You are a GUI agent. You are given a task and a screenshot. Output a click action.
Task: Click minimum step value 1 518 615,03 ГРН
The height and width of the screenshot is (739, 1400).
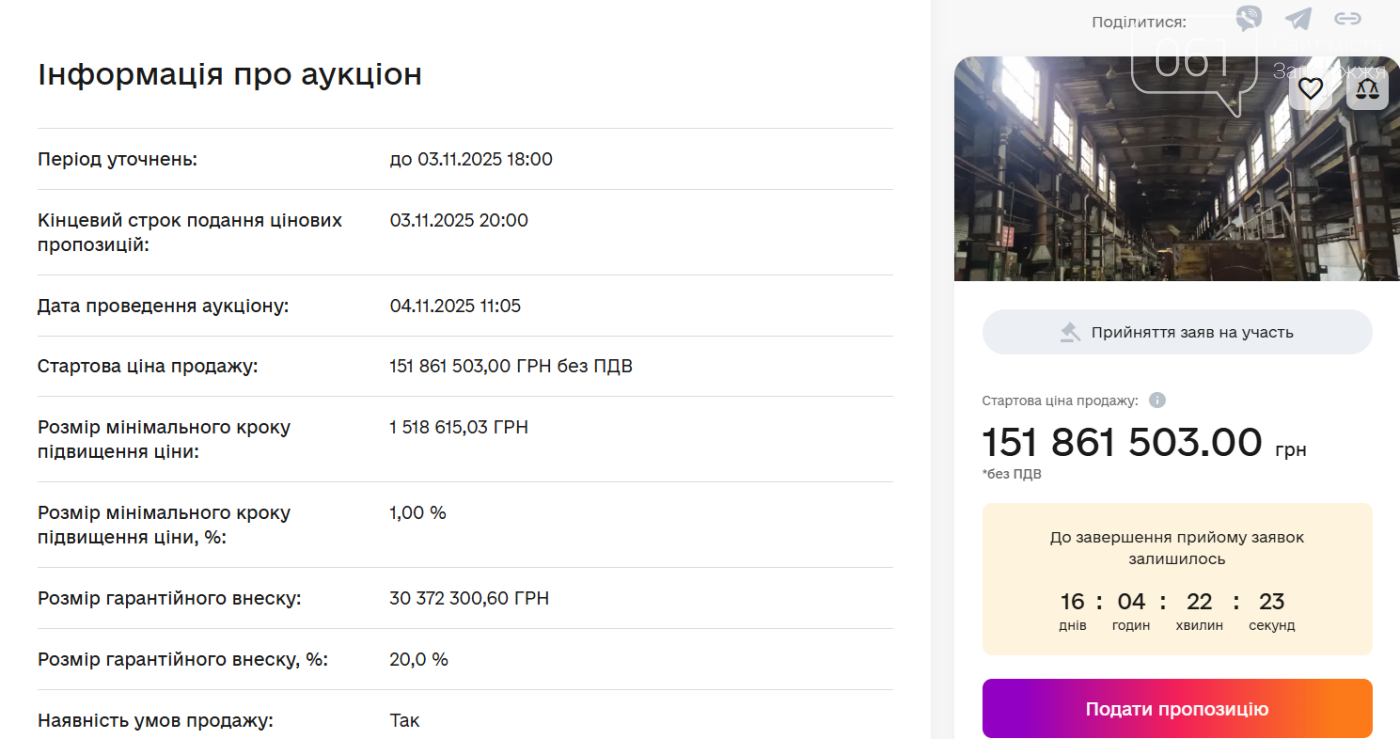[459, 428]
